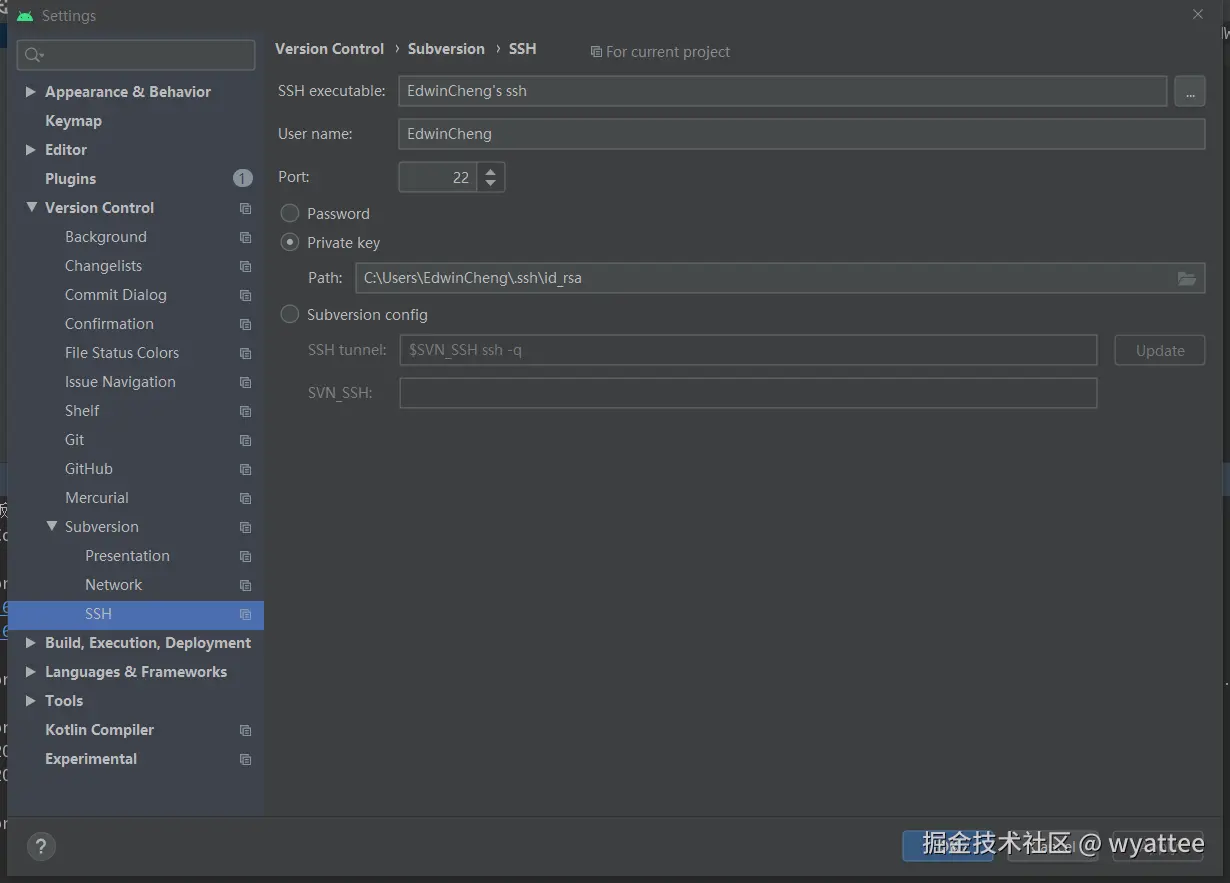Open the SSH executable browse ellipsis button
This screenshot has width=1230, height=883.
coord(1189,91)
